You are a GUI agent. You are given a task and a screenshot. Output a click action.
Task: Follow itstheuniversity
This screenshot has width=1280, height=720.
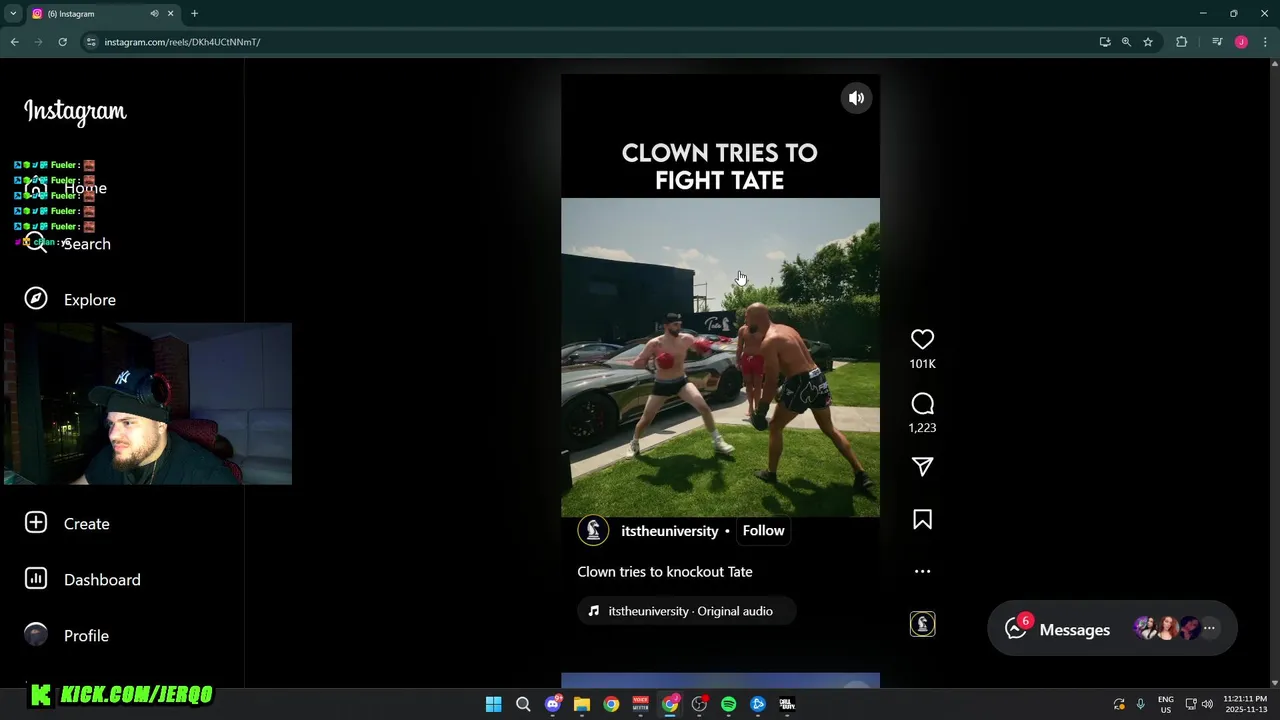pos(763,531)
